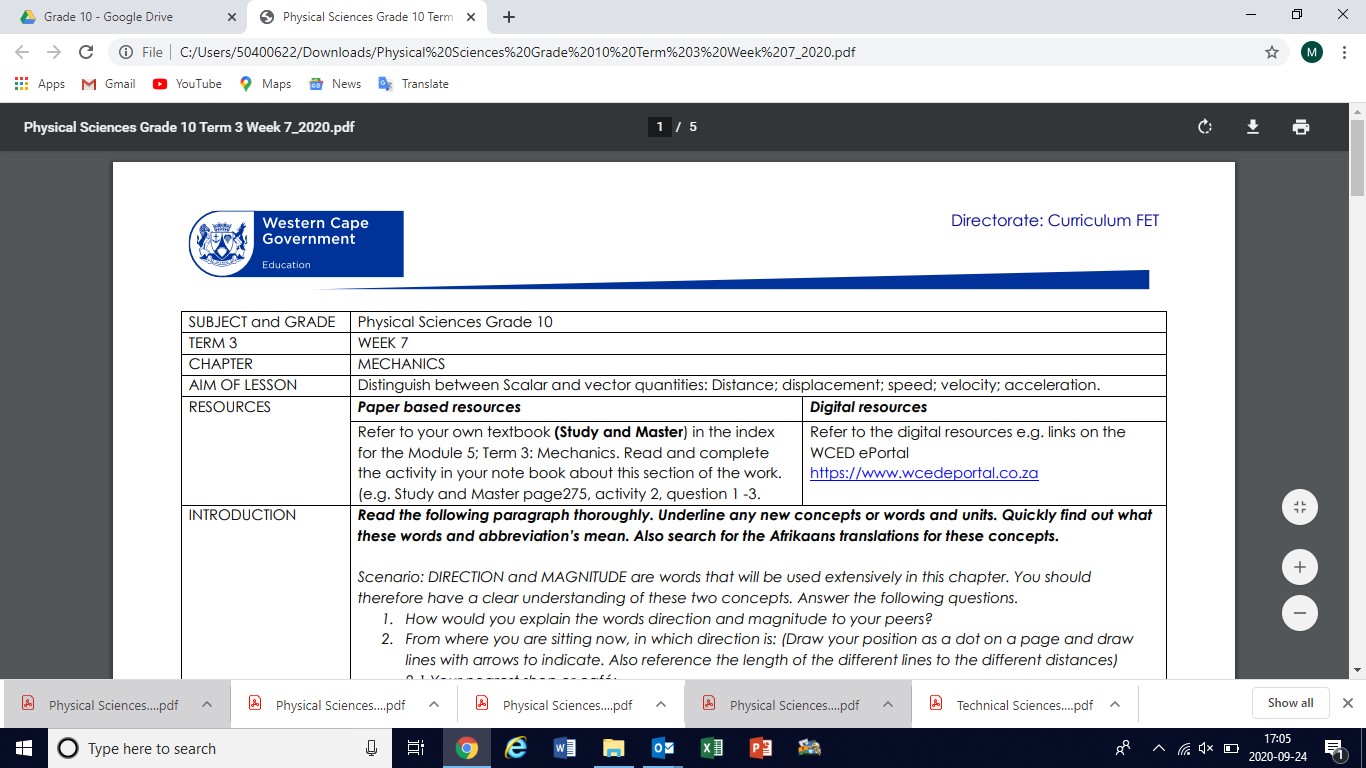Switch to Grade 10 - Google Drive tab
This screenshot has height=768, width=1366.
[x=108, y=17]
